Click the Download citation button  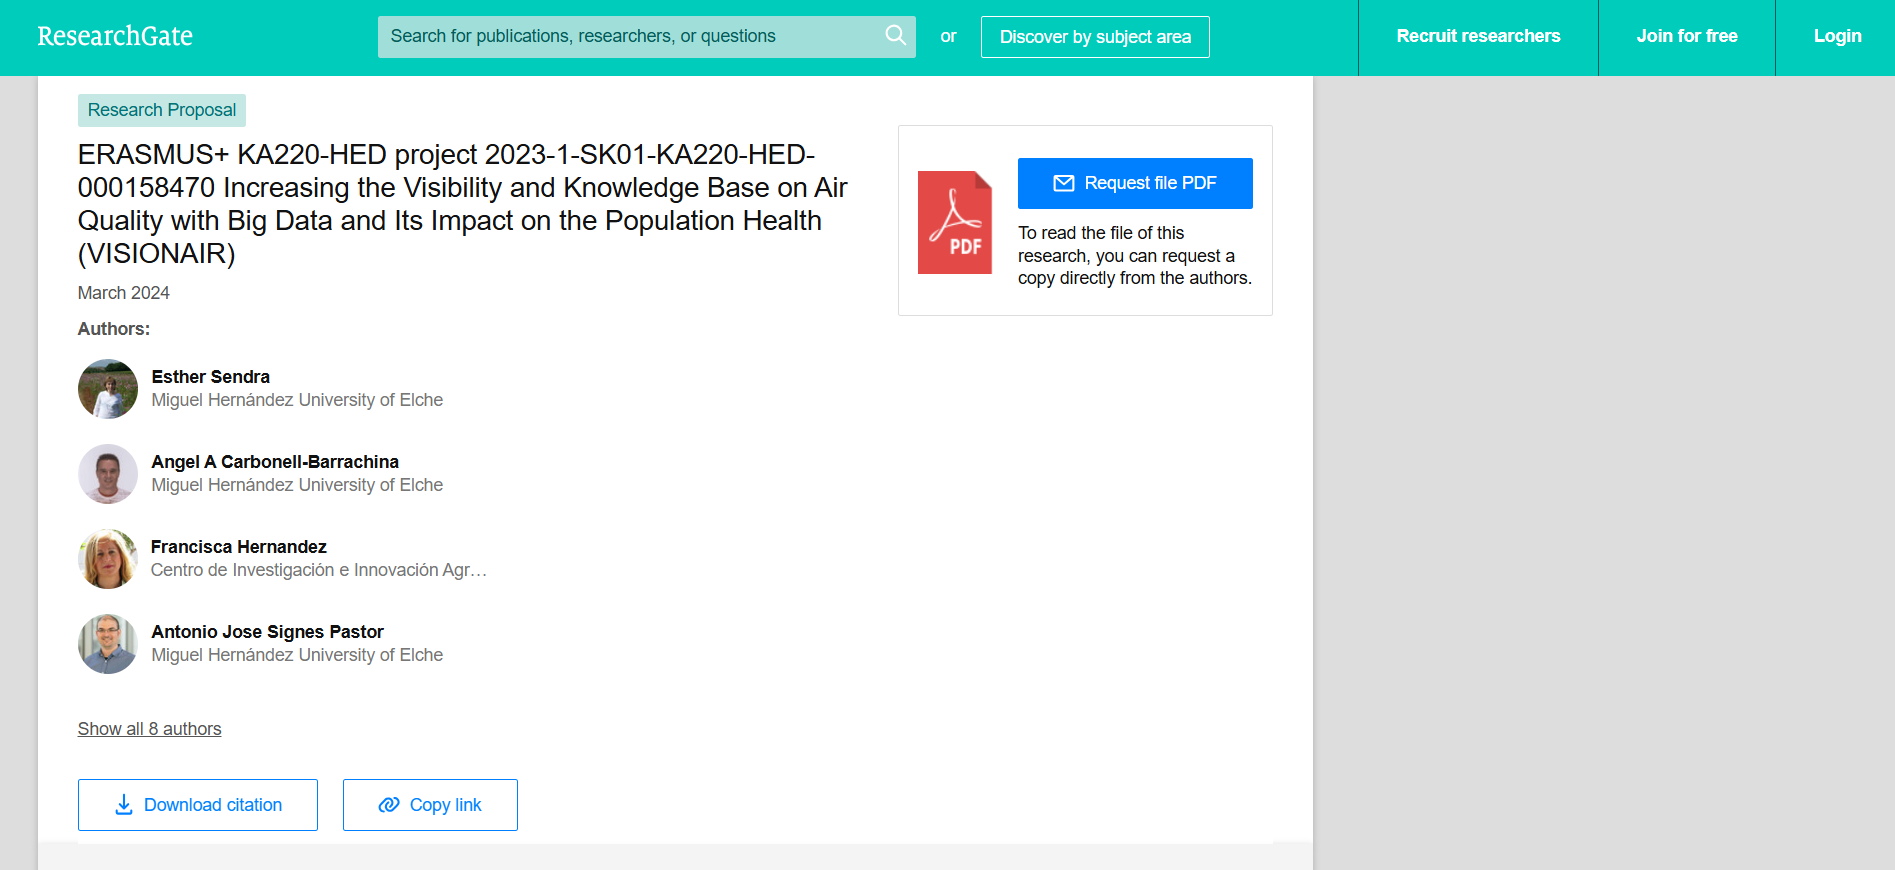(198, 805)
